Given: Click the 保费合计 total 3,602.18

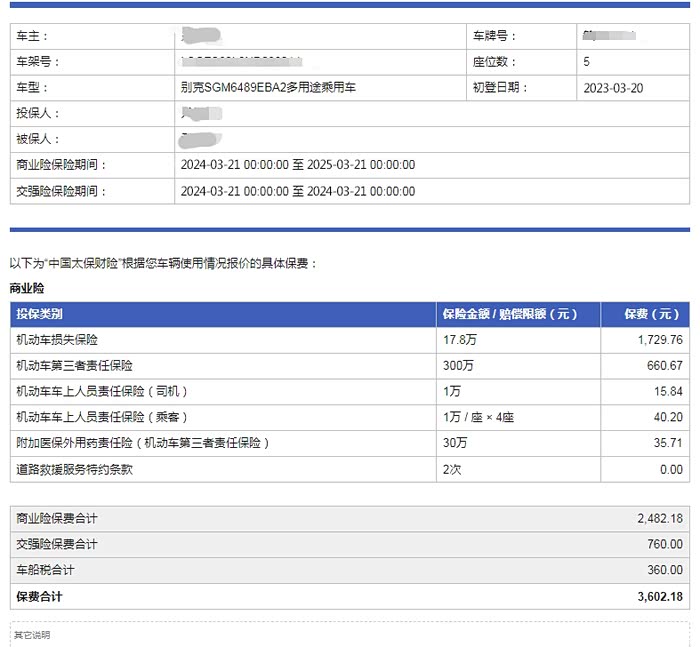Looking at the screenshot, I should click(x=658, y=596).
